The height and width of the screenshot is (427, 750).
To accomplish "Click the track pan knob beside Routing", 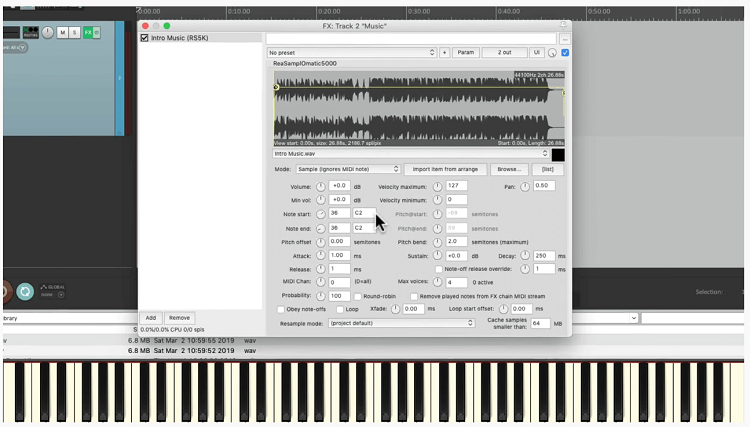I will (47, 33).
